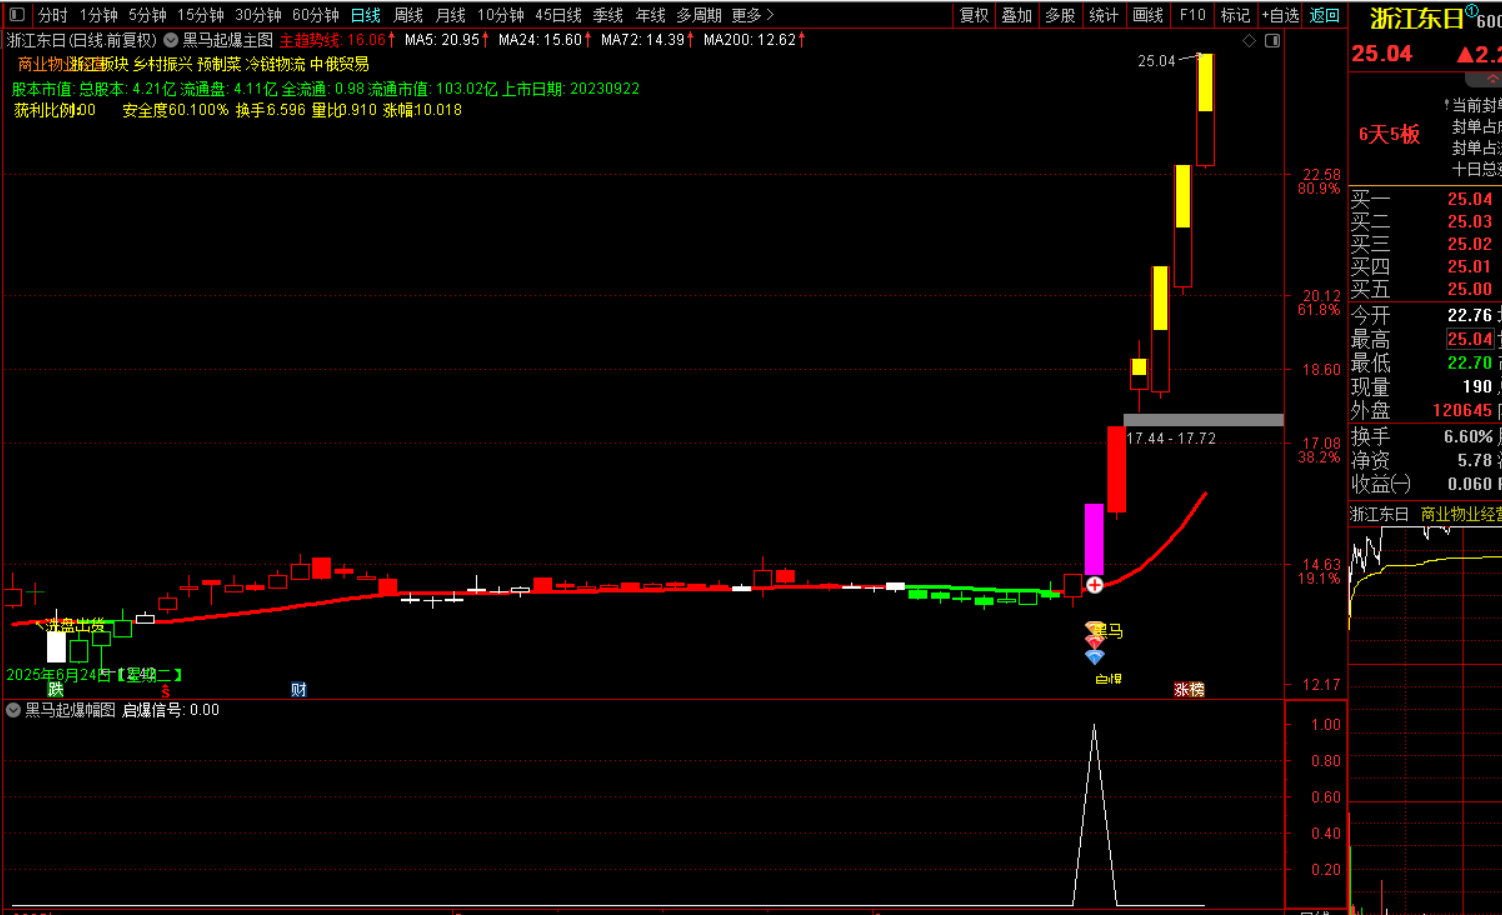Open the 黑马起爆幅图 sub-chart indicator dropdown
Viewport: 1502px width, 915px height.
[x=13, y=710]
